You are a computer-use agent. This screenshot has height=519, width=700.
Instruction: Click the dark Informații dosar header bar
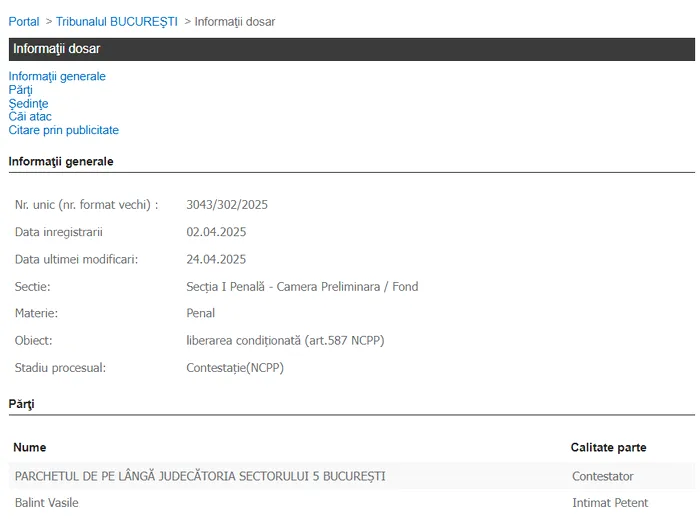[351, 49]
